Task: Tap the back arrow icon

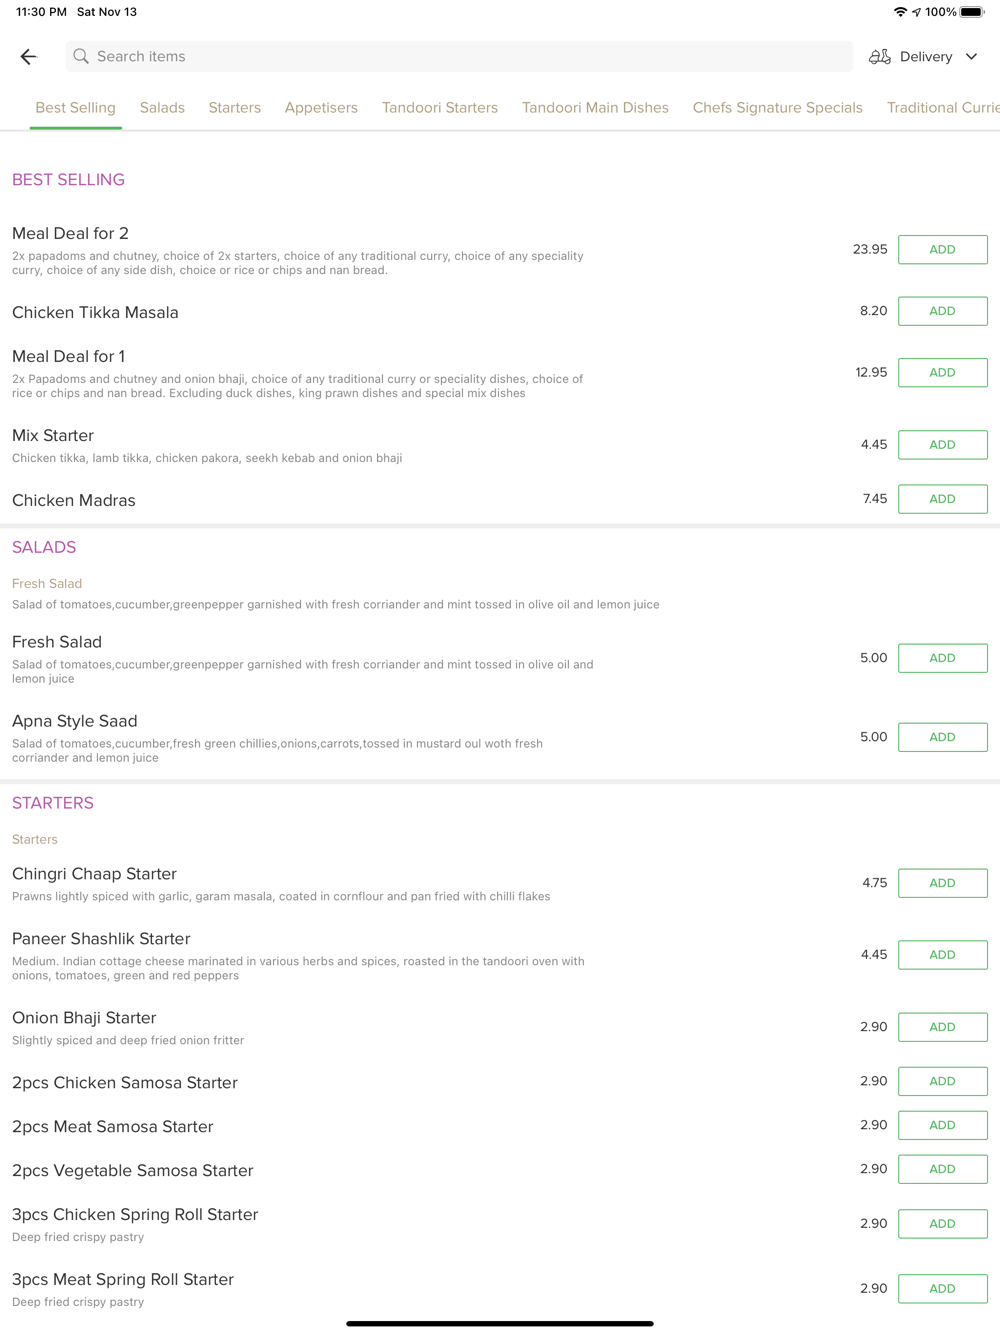Action: tap(28, 57)
